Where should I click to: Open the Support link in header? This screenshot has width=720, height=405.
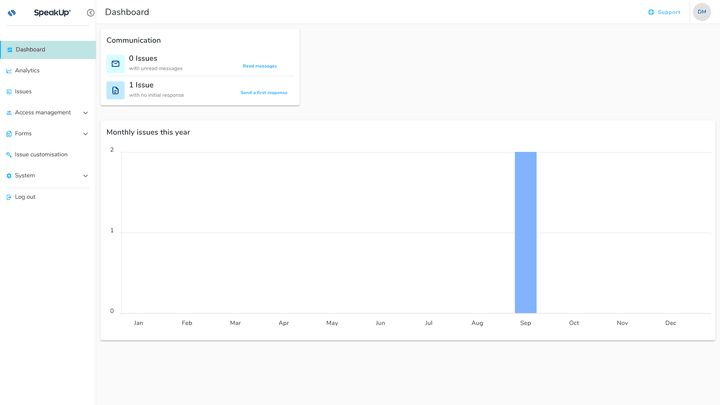[668, 12]
